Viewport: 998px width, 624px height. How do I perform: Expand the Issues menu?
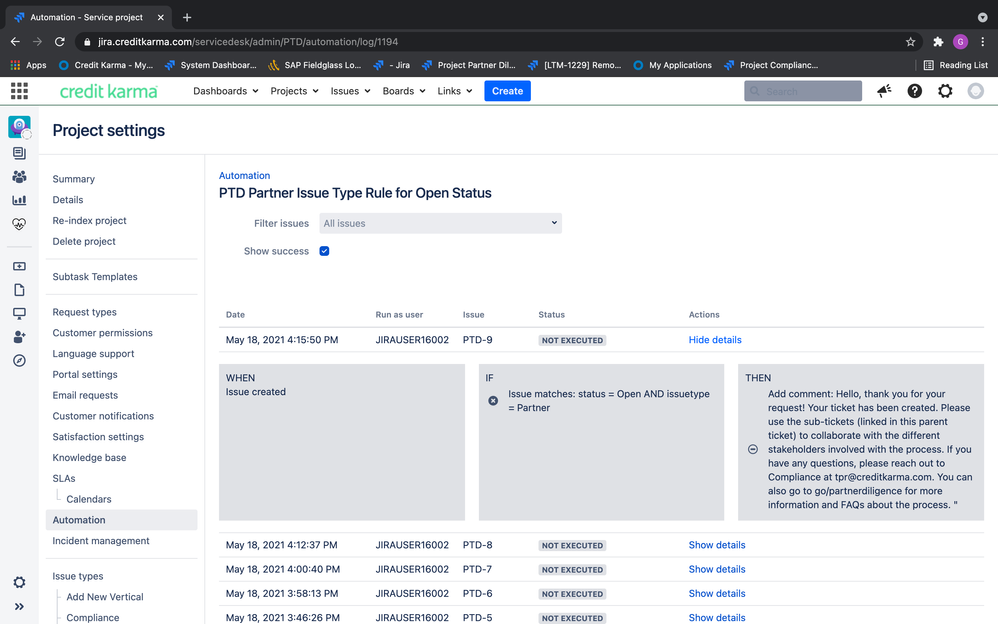click(x=350, y=91)
